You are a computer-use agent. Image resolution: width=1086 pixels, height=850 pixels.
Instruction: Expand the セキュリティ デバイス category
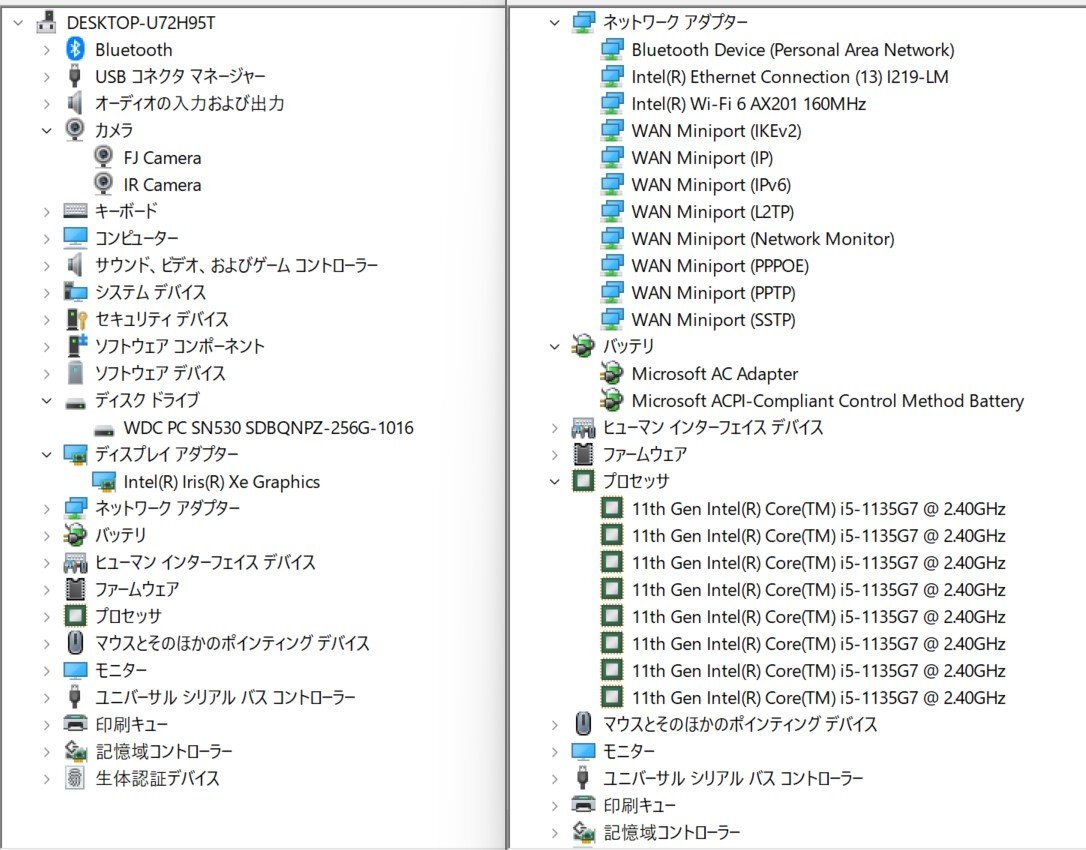(46, 319)
